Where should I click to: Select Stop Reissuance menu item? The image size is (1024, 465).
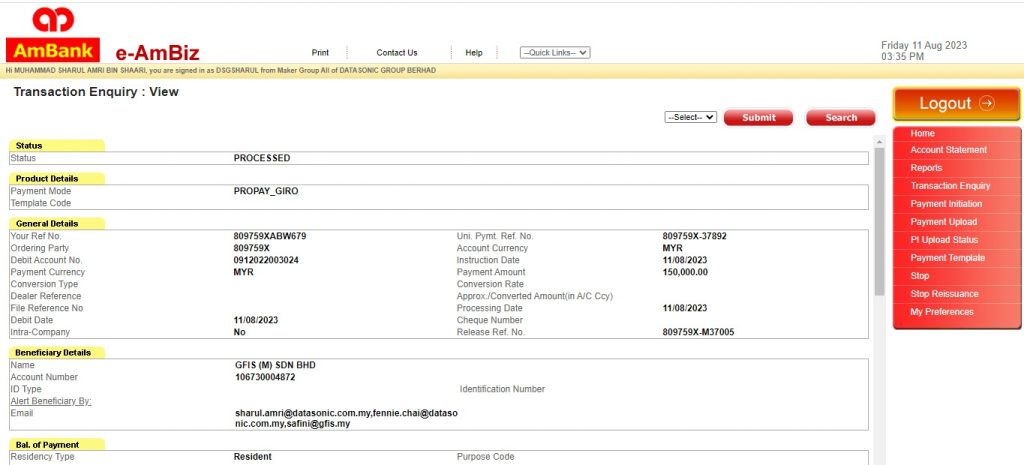pyautogui.click(x=944, y=294)
